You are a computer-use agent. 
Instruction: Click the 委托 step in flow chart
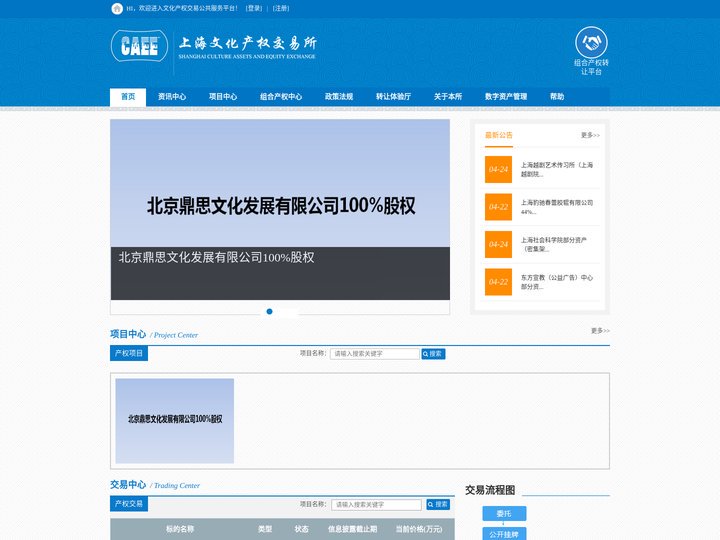click(x=504, y=513)
